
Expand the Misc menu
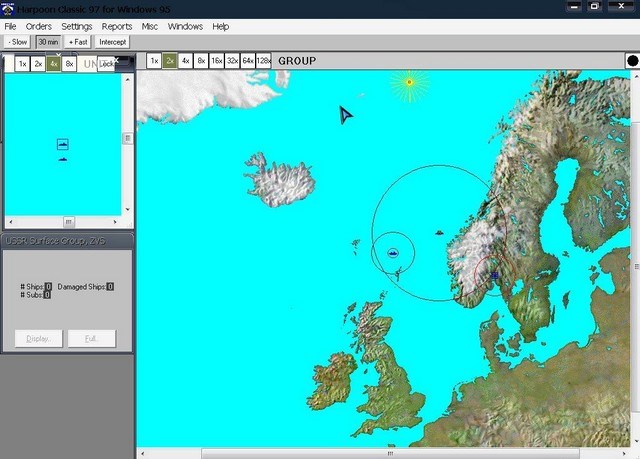pyautogui.click(x=150, y=26)
